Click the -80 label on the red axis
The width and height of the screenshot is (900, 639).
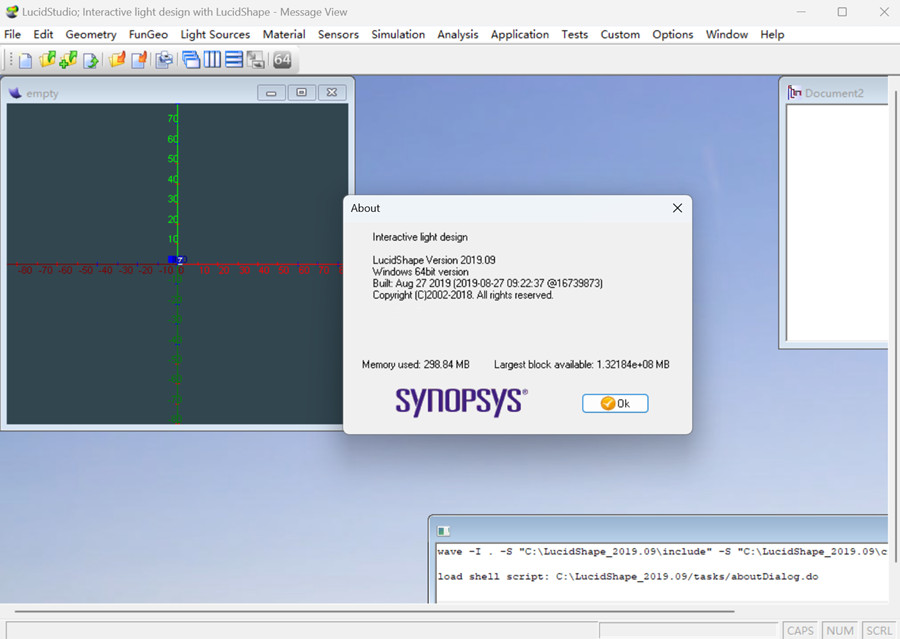[24, 270]
